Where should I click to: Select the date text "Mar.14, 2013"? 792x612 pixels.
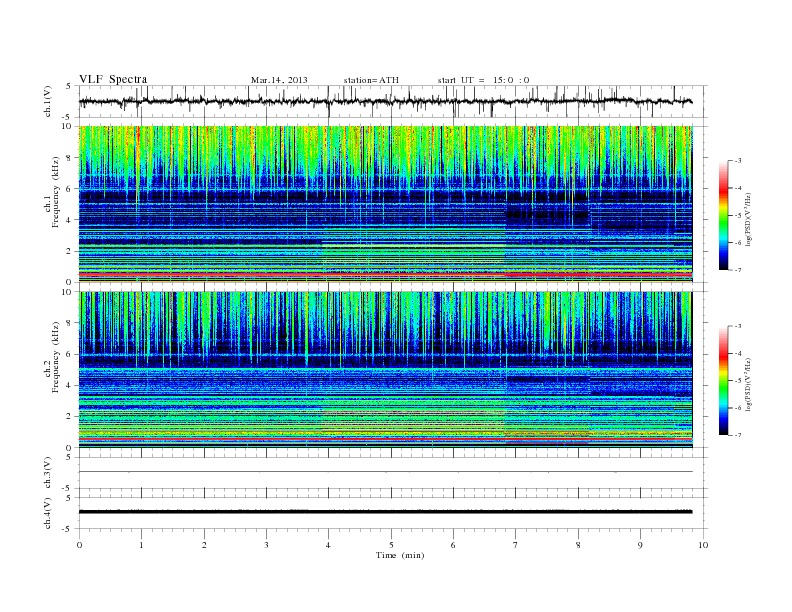[279, 80]
